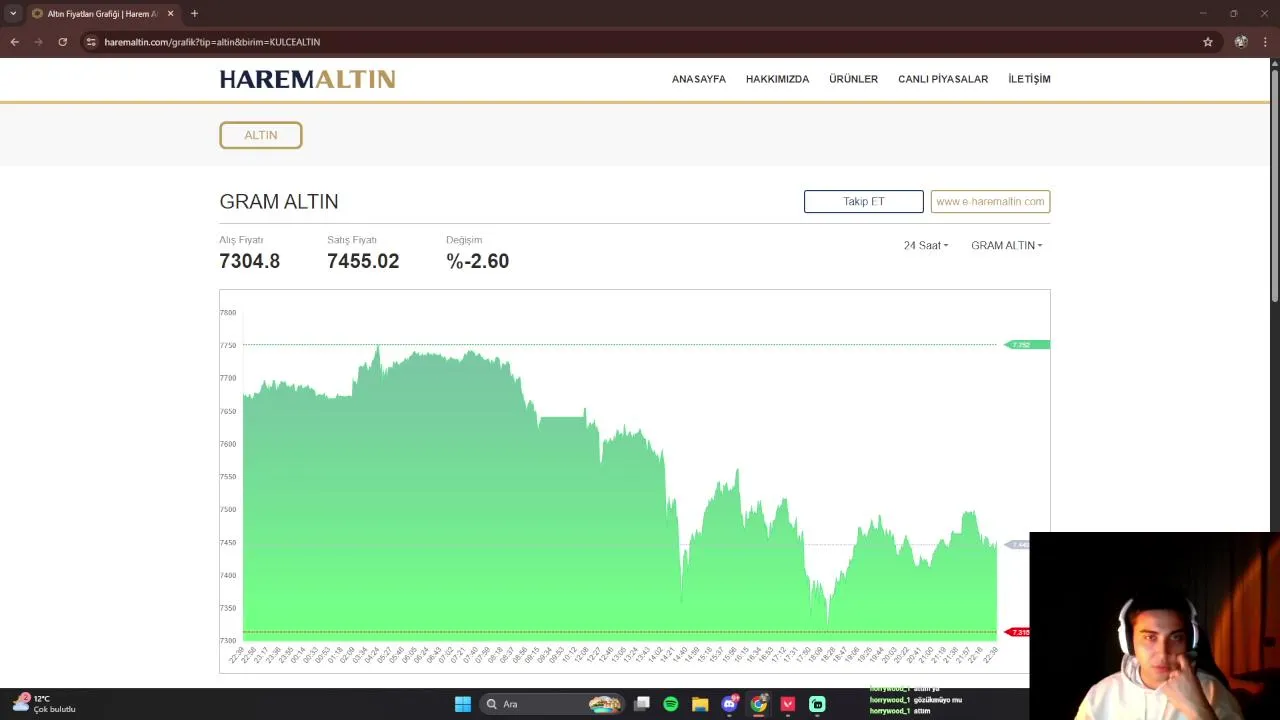1280x720 pixels.
Task: Bookmark this page with the star icon
Action: (x=1208, y=42)
